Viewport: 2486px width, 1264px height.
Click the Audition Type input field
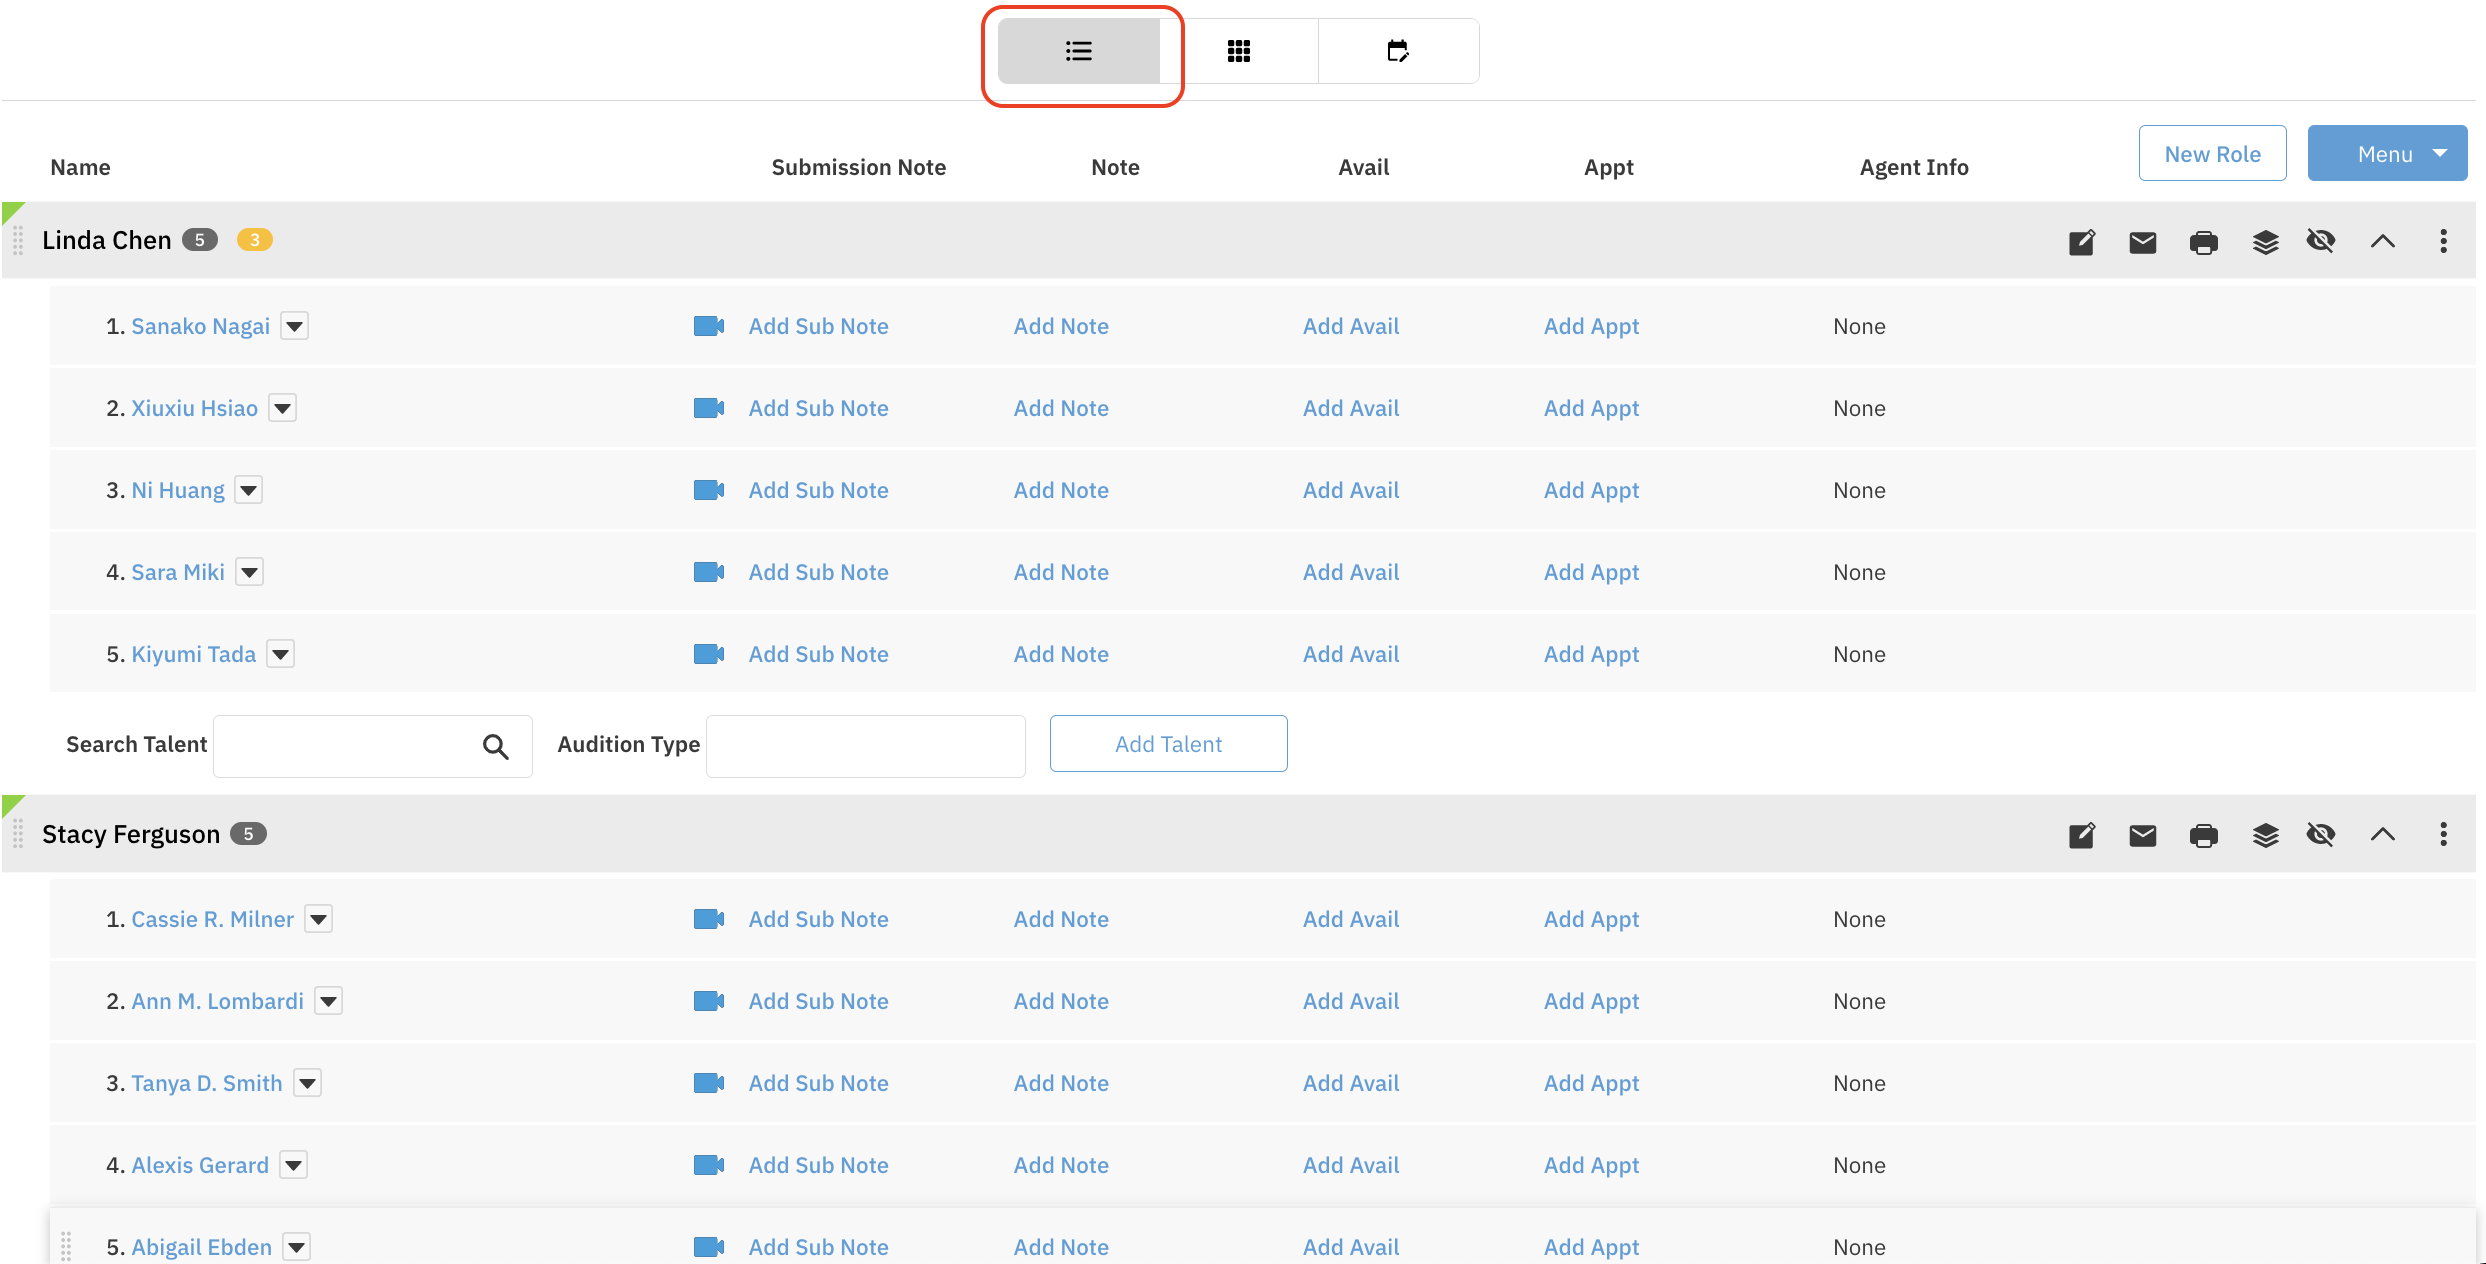[x=865, y=746]
